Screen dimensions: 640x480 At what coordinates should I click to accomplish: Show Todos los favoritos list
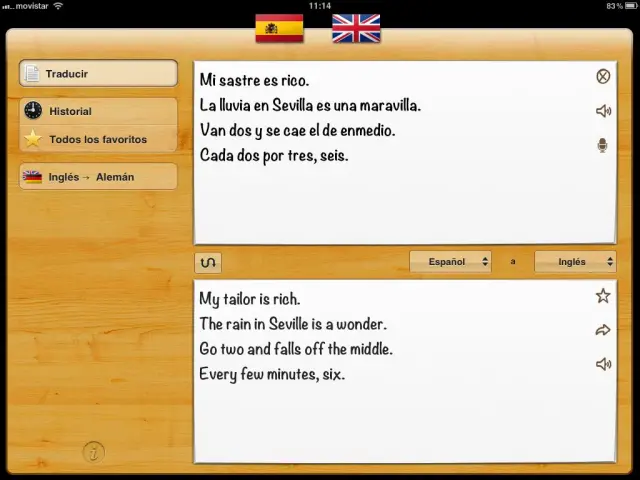click(x=98, y=139)
